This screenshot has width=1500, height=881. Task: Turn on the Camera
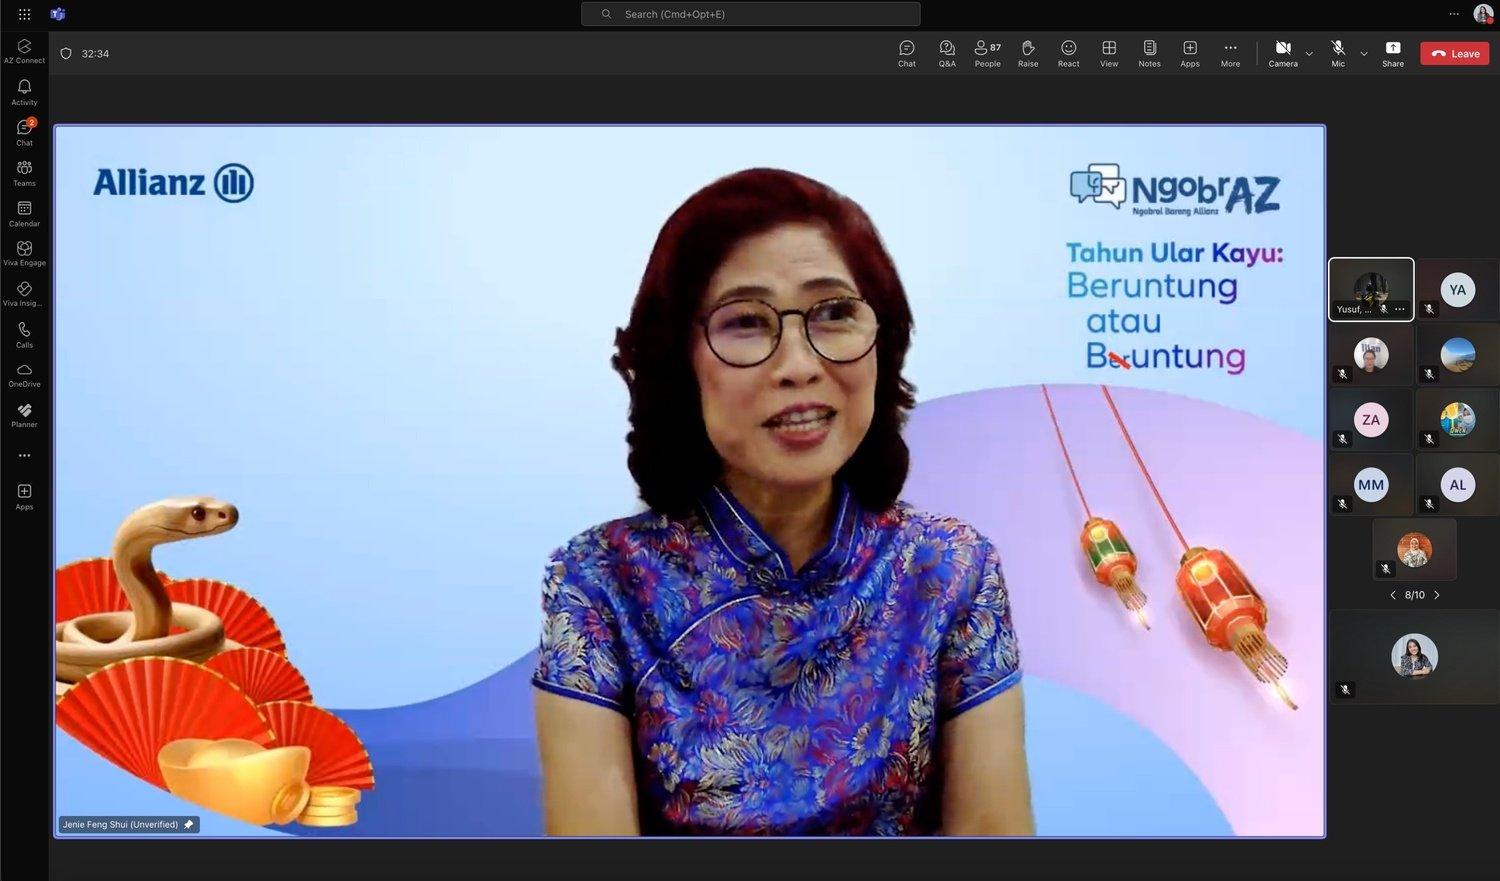(x=1282, y=53)
